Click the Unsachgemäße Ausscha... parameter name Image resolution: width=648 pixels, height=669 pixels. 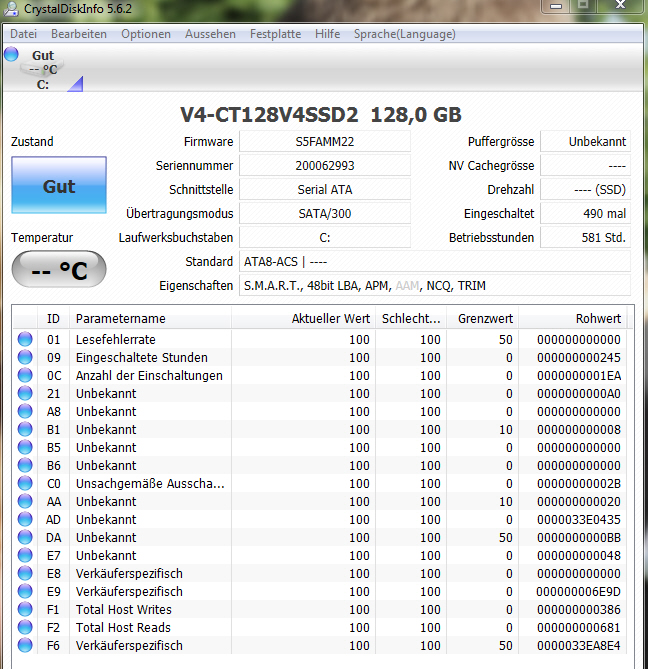pyautogui.click(x=150, y=484)
